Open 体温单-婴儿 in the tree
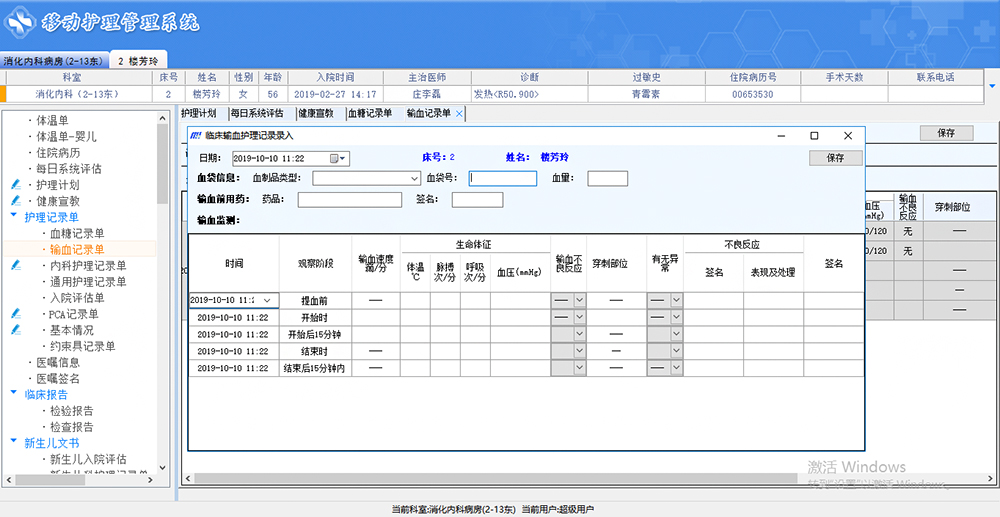 click(x=66, y=136)
